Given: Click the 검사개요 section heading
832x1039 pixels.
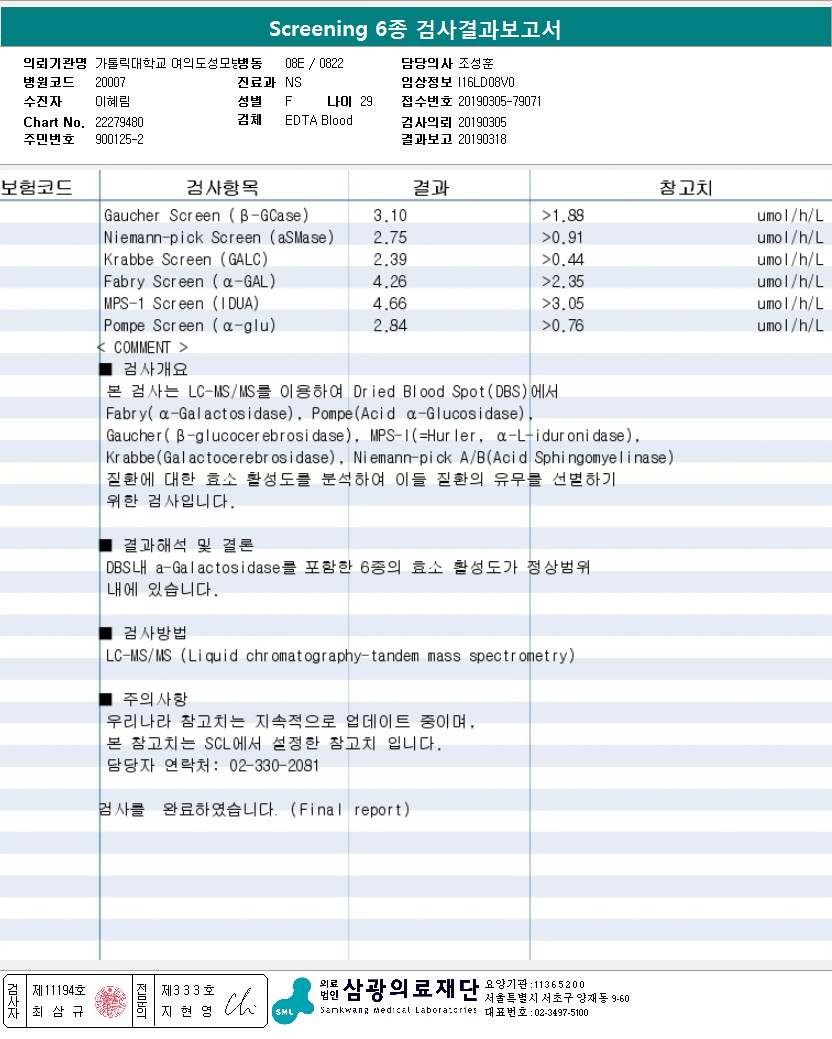Looking at the screenshot, I should (144, 369).
